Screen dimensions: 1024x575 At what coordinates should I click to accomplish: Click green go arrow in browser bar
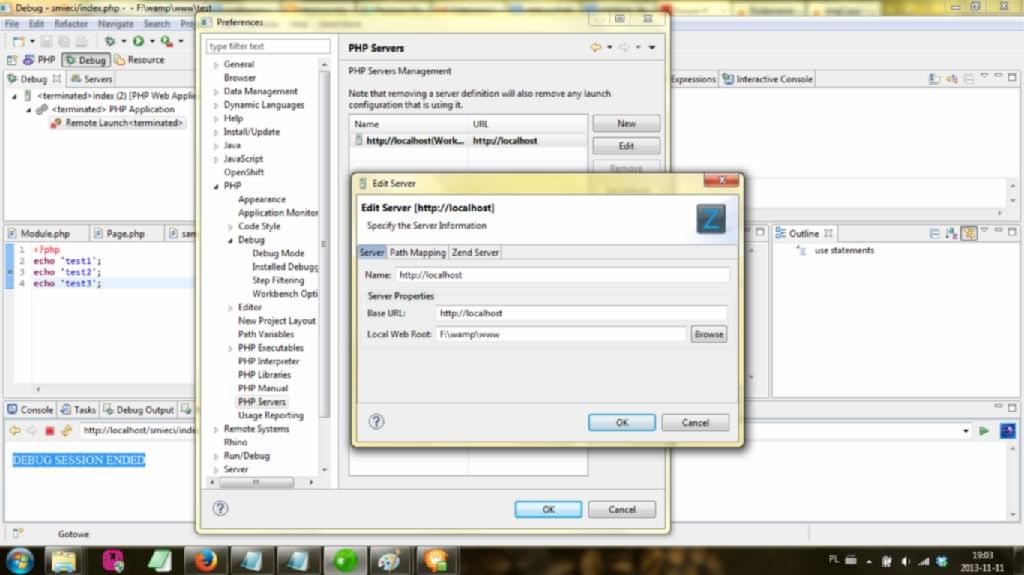pos(984,431)
